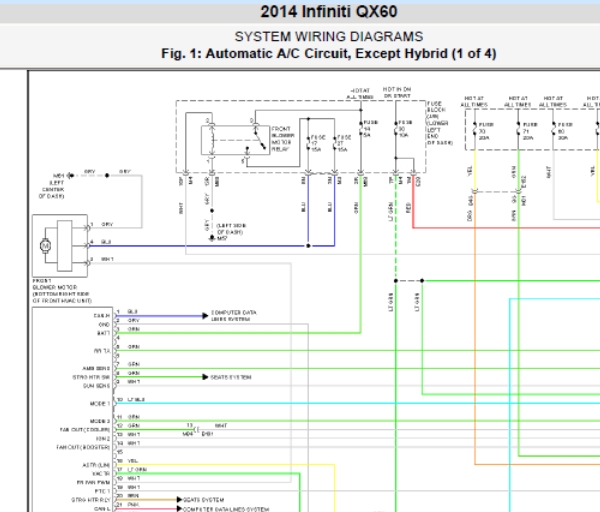
Task: Click the "YEL" wire color label at pin 16
Action: [x=132, y=461]
